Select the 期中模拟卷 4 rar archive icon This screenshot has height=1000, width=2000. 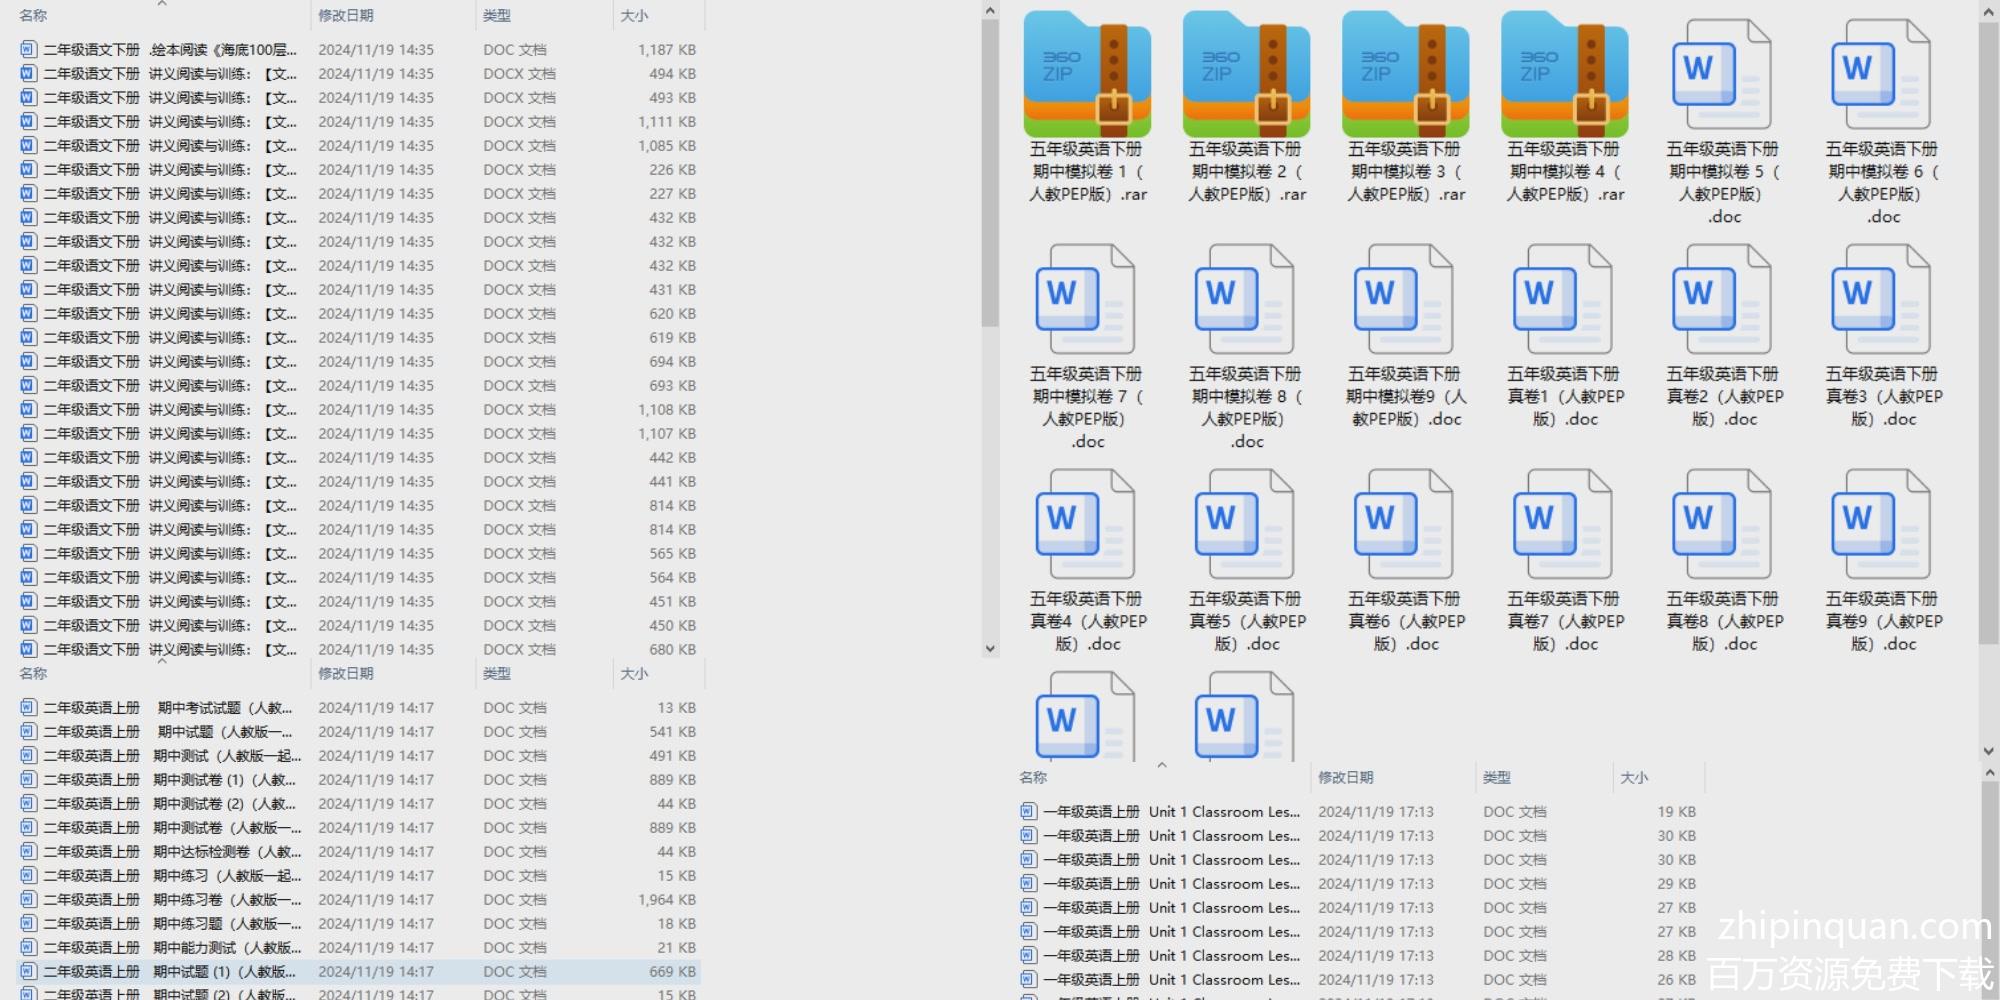tap(1563, 76)
